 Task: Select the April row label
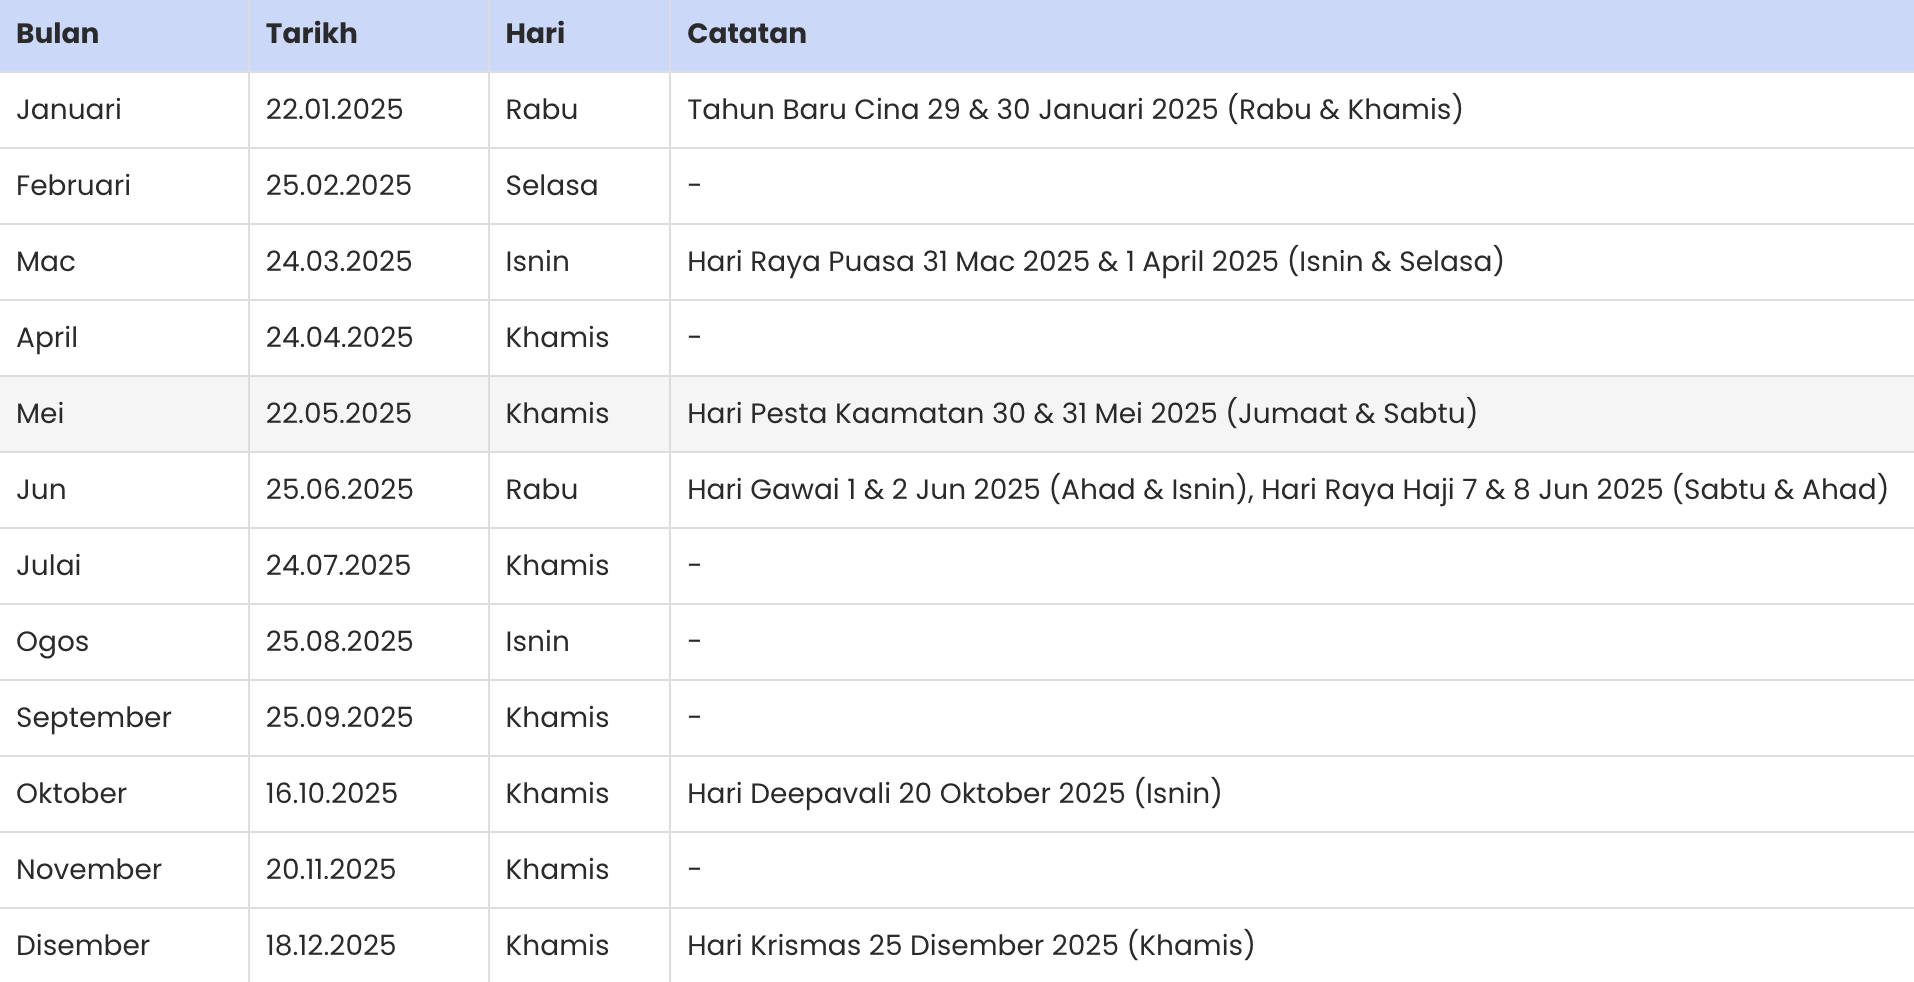tap(47, 338)
